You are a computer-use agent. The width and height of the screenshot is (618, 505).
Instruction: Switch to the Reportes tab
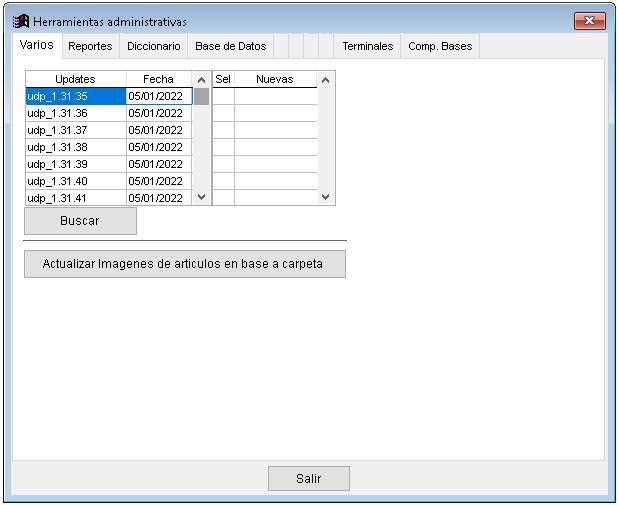(x=90, y=46)
